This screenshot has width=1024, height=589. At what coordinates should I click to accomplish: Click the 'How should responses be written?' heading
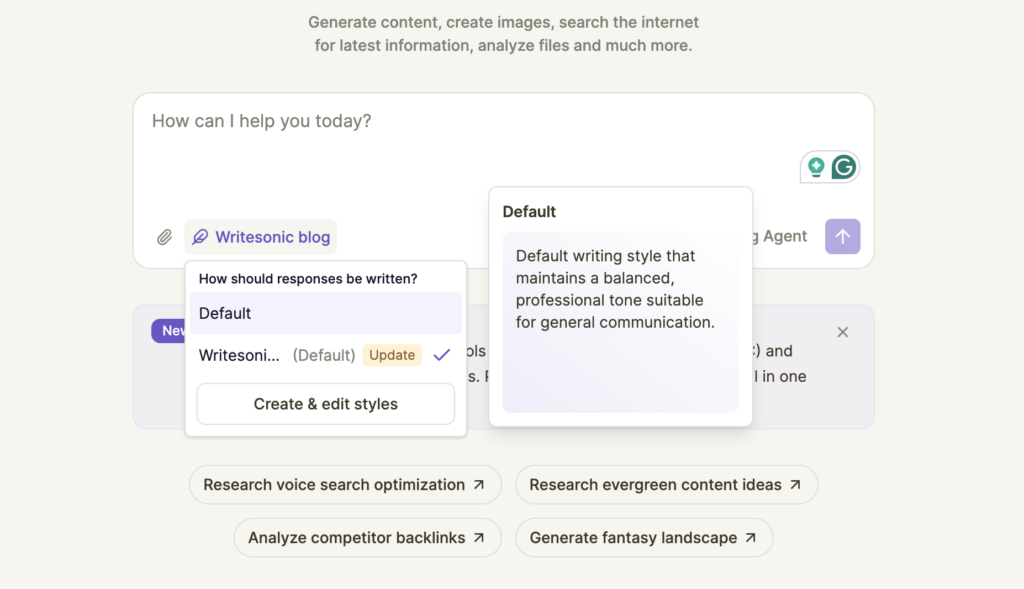click(308, 279)
